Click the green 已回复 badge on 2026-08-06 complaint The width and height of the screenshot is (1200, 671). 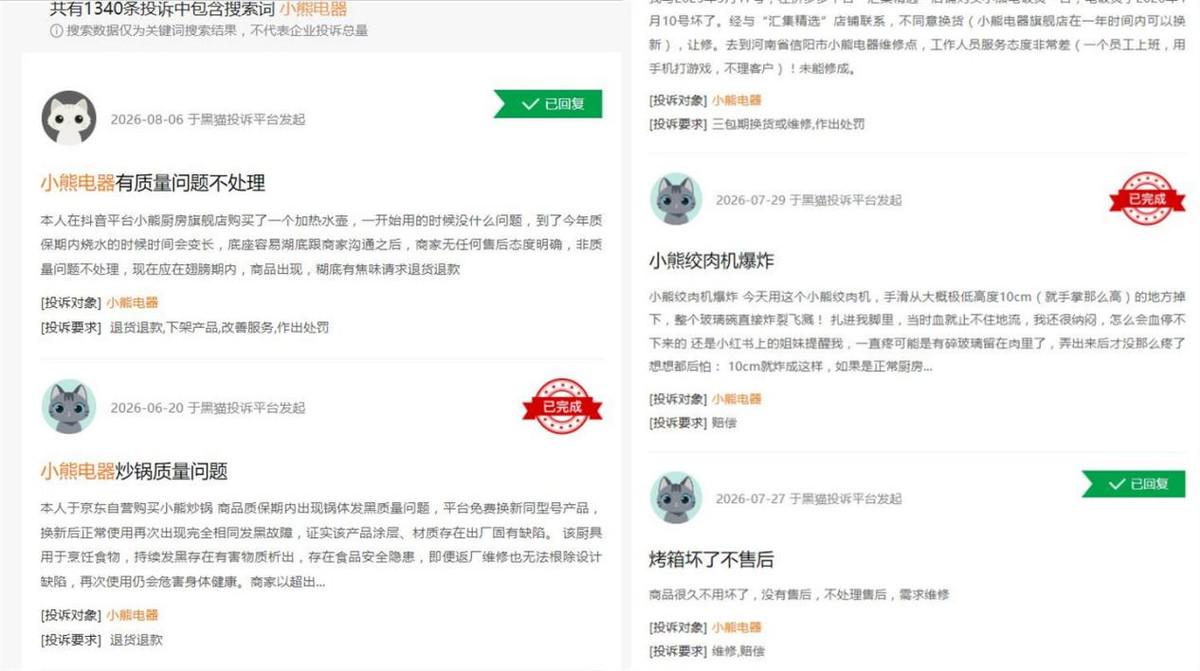click(548, 103)
